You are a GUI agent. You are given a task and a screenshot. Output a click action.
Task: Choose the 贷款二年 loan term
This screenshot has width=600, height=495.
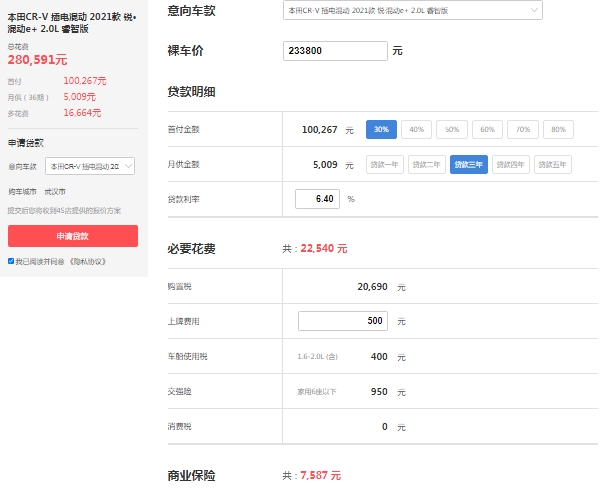427,164
